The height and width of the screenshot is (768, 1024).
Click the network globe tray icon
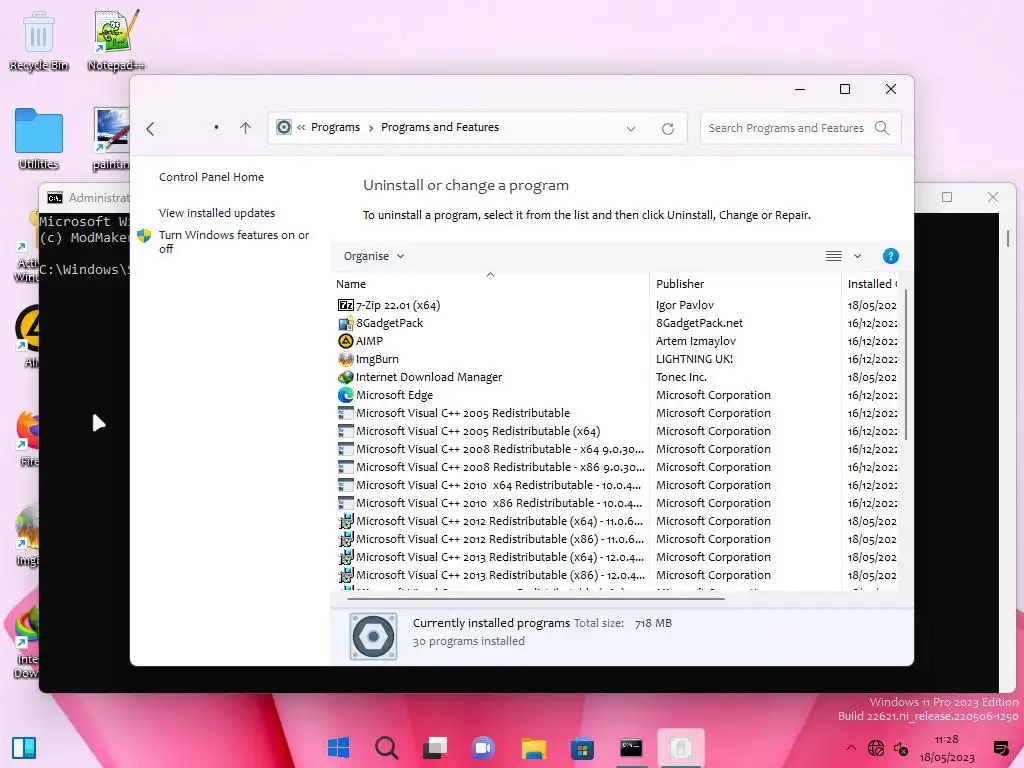pos(876,748)
